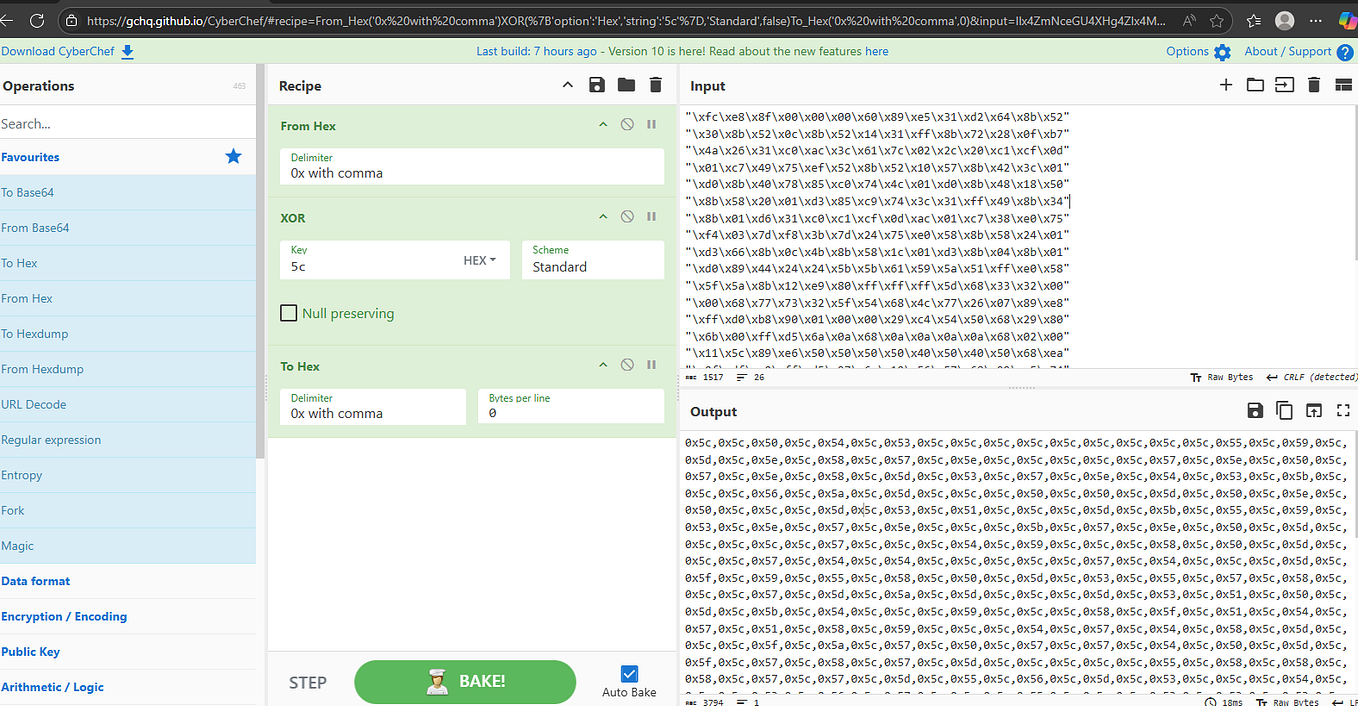Open the Arithmetic / Logic category
Screen dimensions: 1358x706
coord(52,687)
